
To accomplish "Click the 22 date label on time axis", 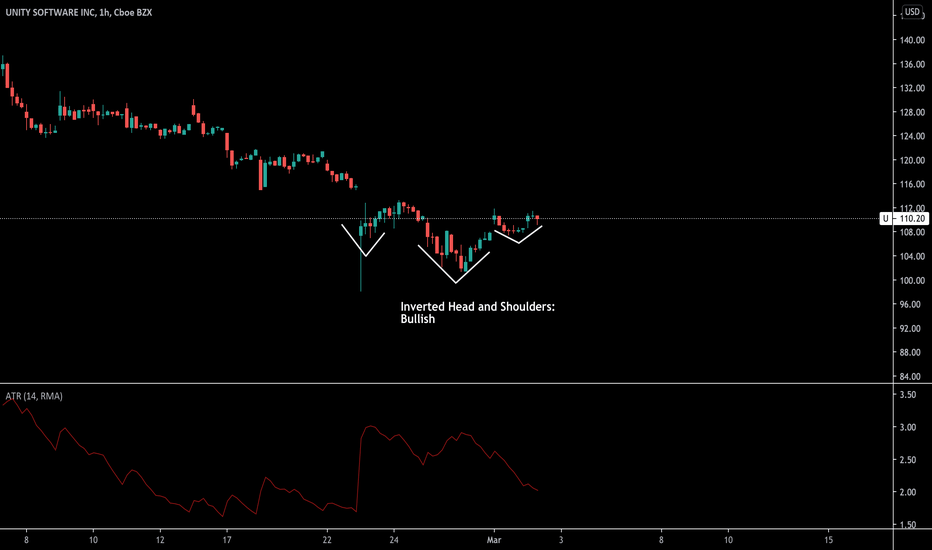I will pos(327,540).
